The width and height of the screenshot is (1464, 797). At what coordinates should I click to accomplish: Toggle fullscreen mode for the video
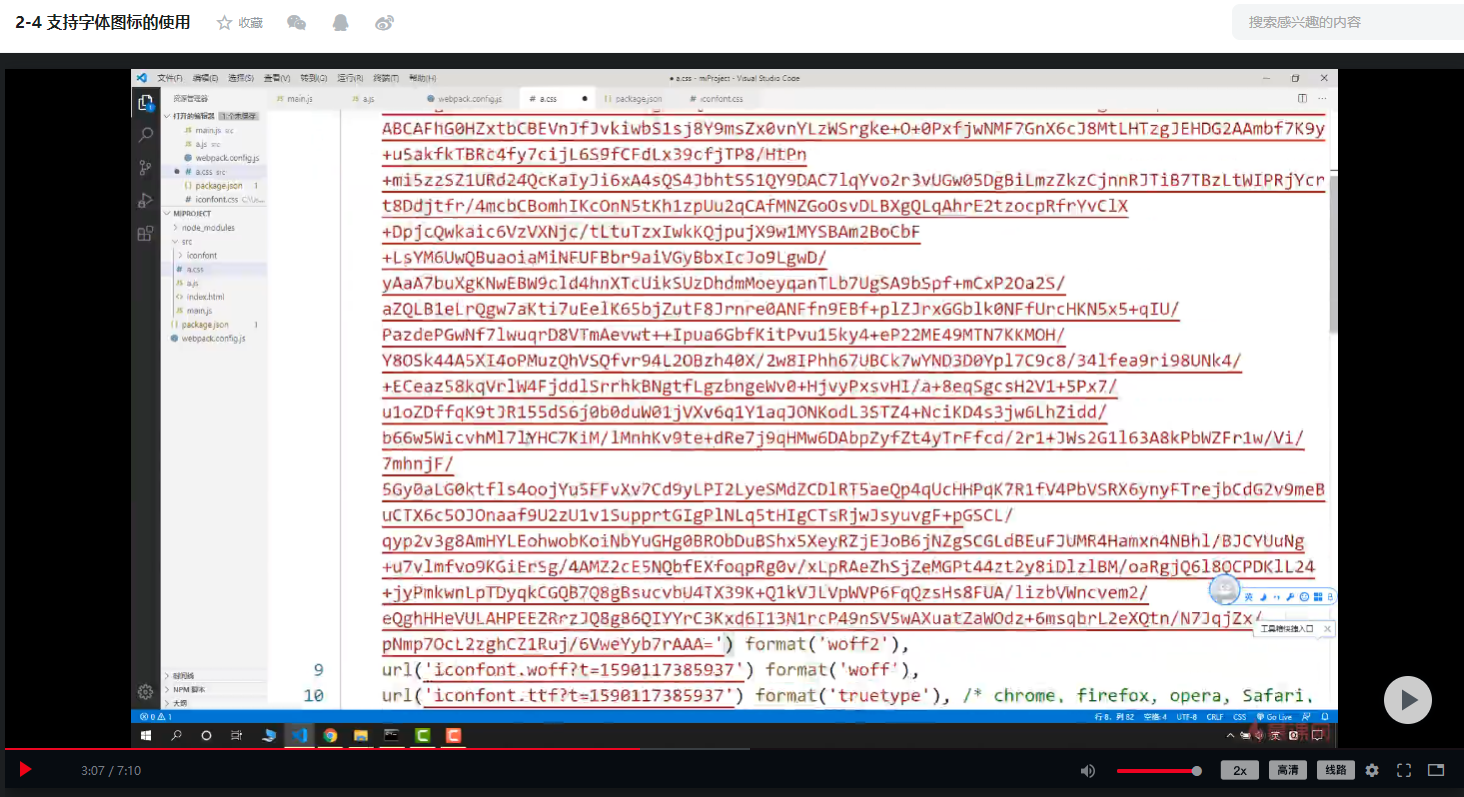[1404, 770]
